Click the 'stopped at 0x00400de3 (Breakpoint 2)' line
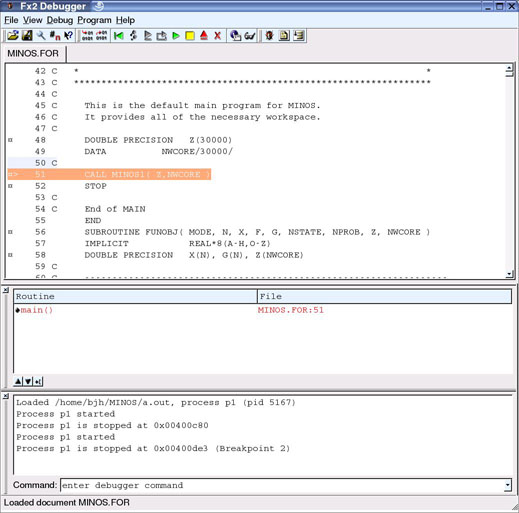Image resolution: width=519 pixels, height=513 pixels. coord(153,448)
